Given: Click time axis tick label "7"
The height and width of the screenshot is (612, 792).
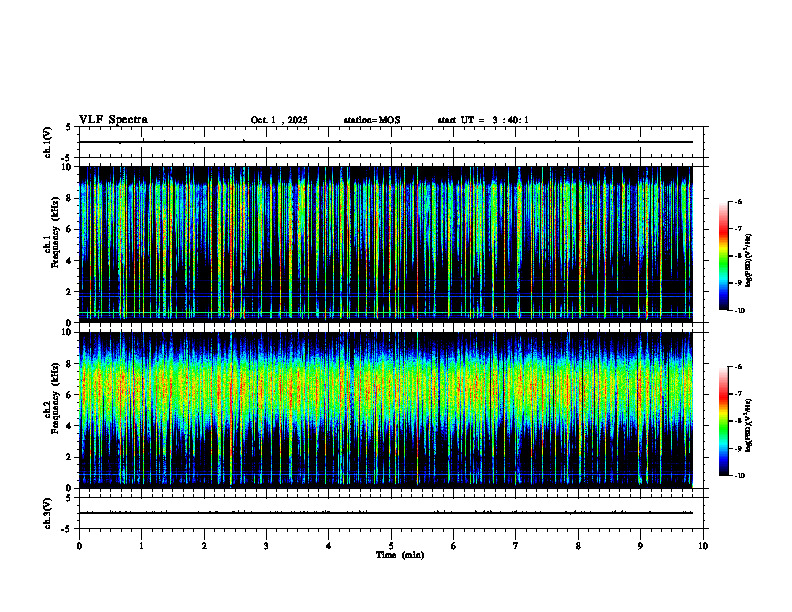Looking at the screenshot, I should (x=516, y=546).
